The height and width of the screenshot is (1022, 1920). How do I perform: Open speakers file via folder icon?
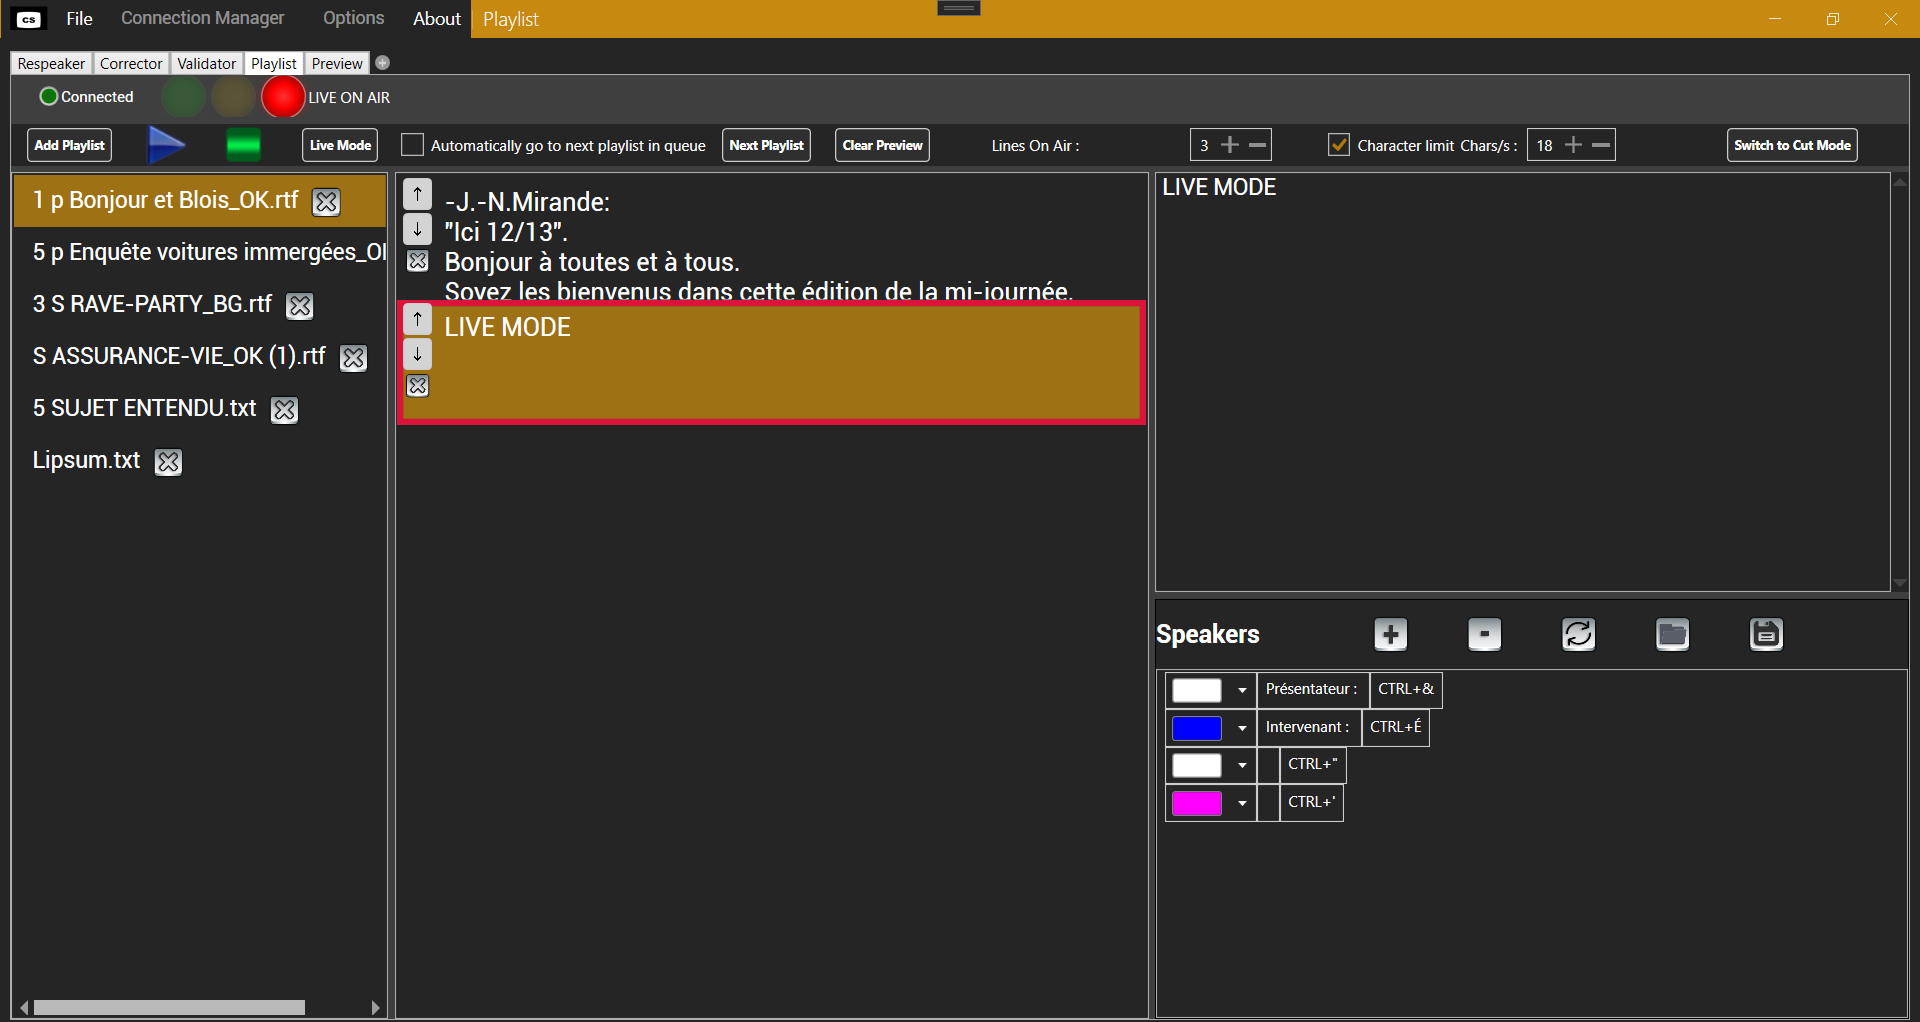coord(1672,634)
